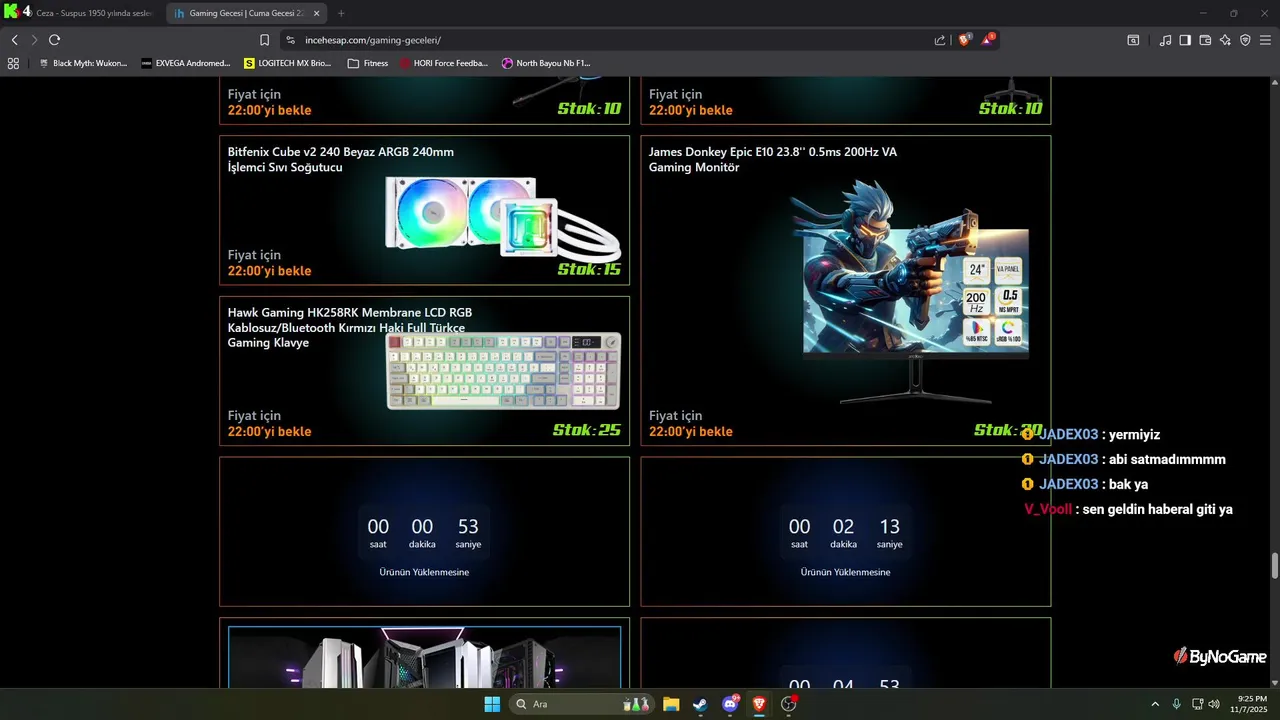
Task: Open Leo AI assistant icon
Action: click(1225, 40)
